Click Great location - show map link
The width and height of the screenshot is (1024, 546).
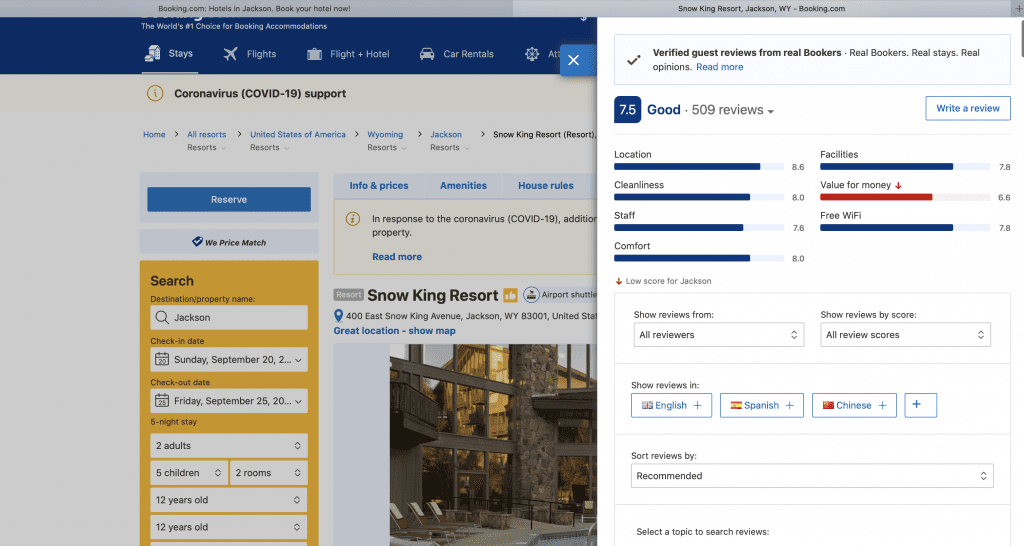[x=394, y=330]
